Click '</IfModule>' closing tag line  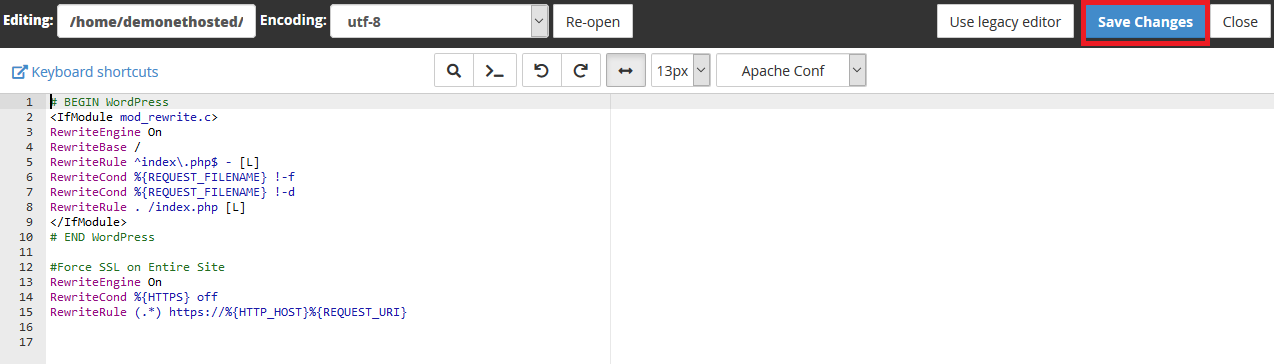tap(88, 222)
